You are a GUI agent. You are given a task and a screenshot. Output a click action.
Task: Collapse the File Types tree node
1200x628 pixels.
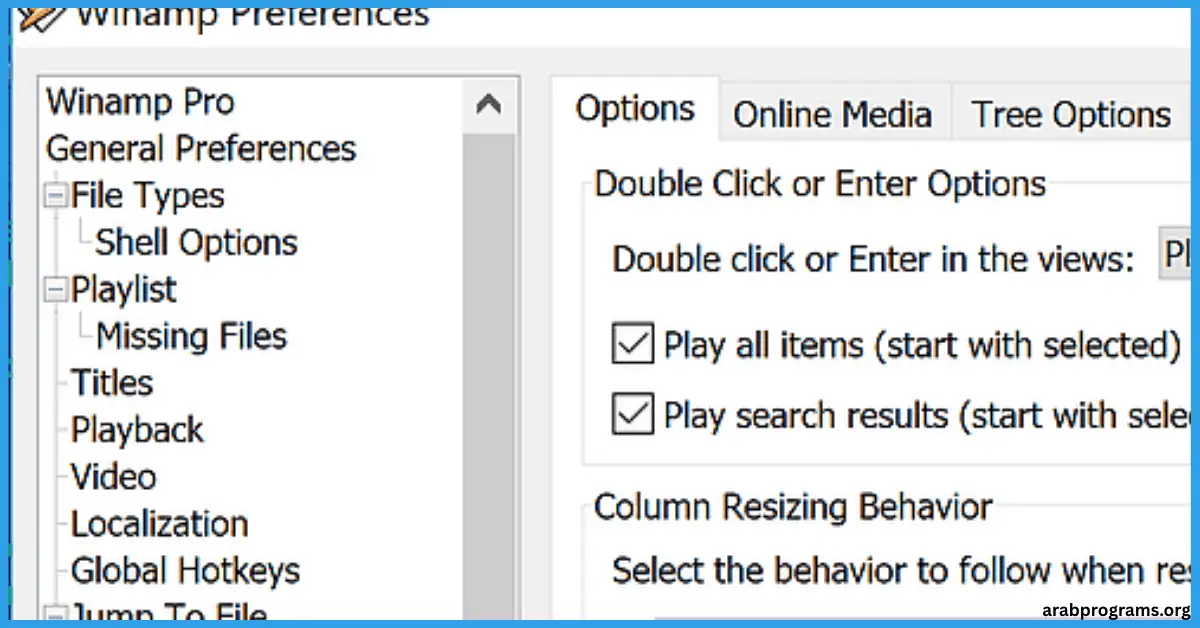(x=56, y=196)
